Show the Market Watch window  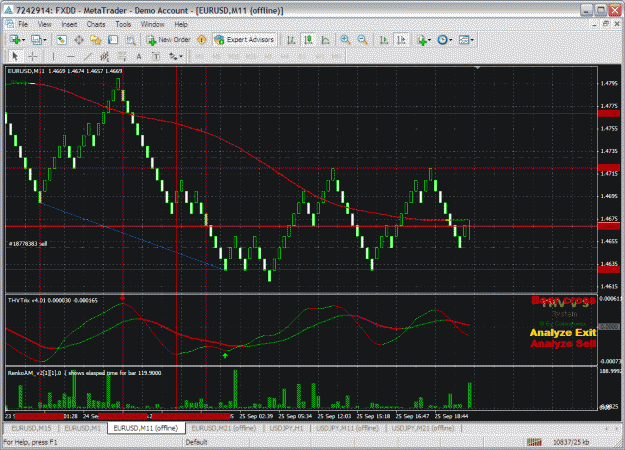pyautogui.click(x=61, y=40)
